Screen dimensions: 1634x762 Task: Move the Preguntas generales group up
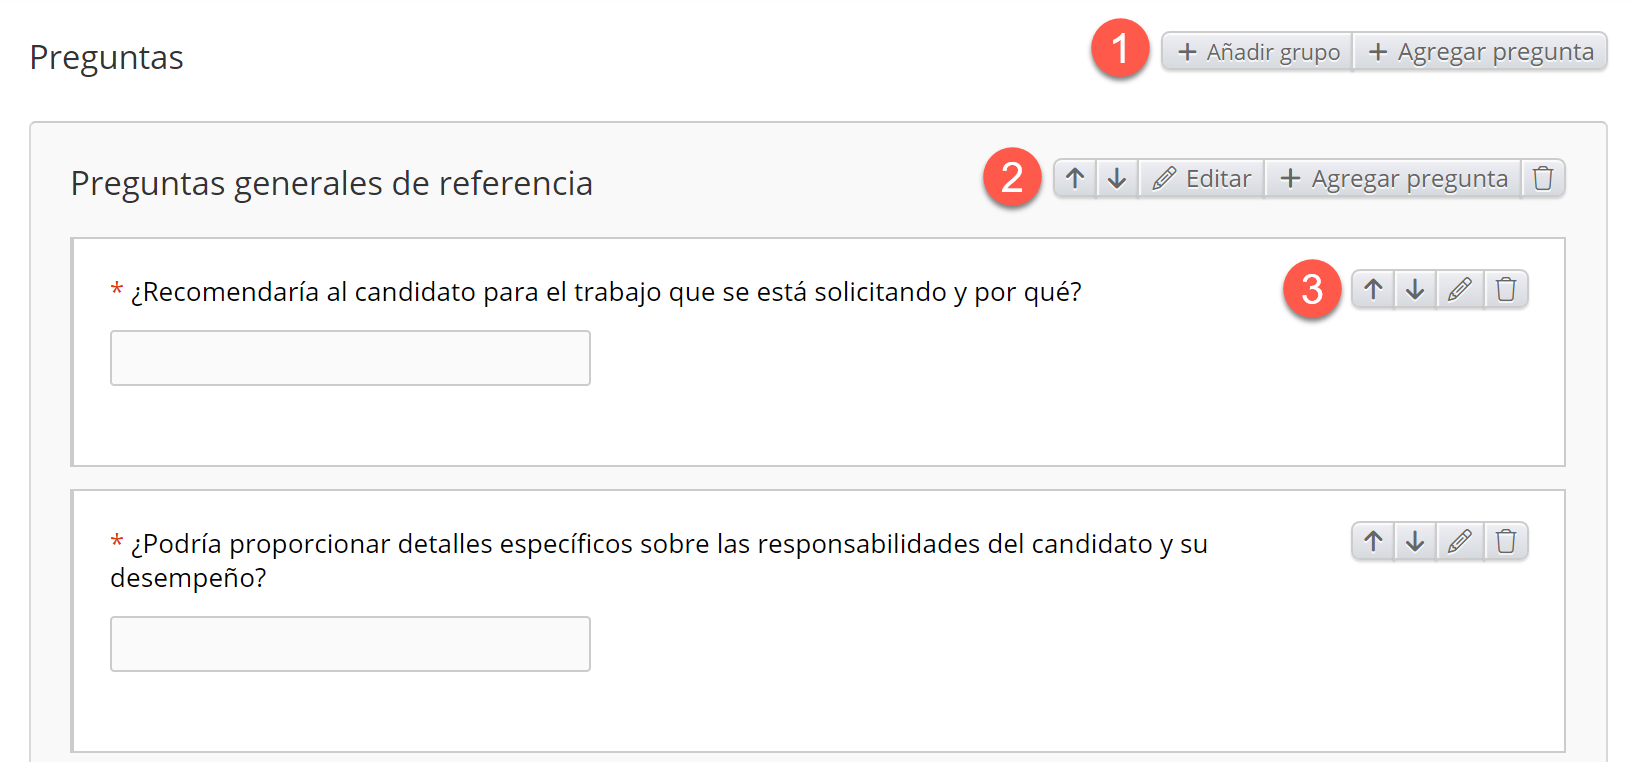(x=1075, y=179)
